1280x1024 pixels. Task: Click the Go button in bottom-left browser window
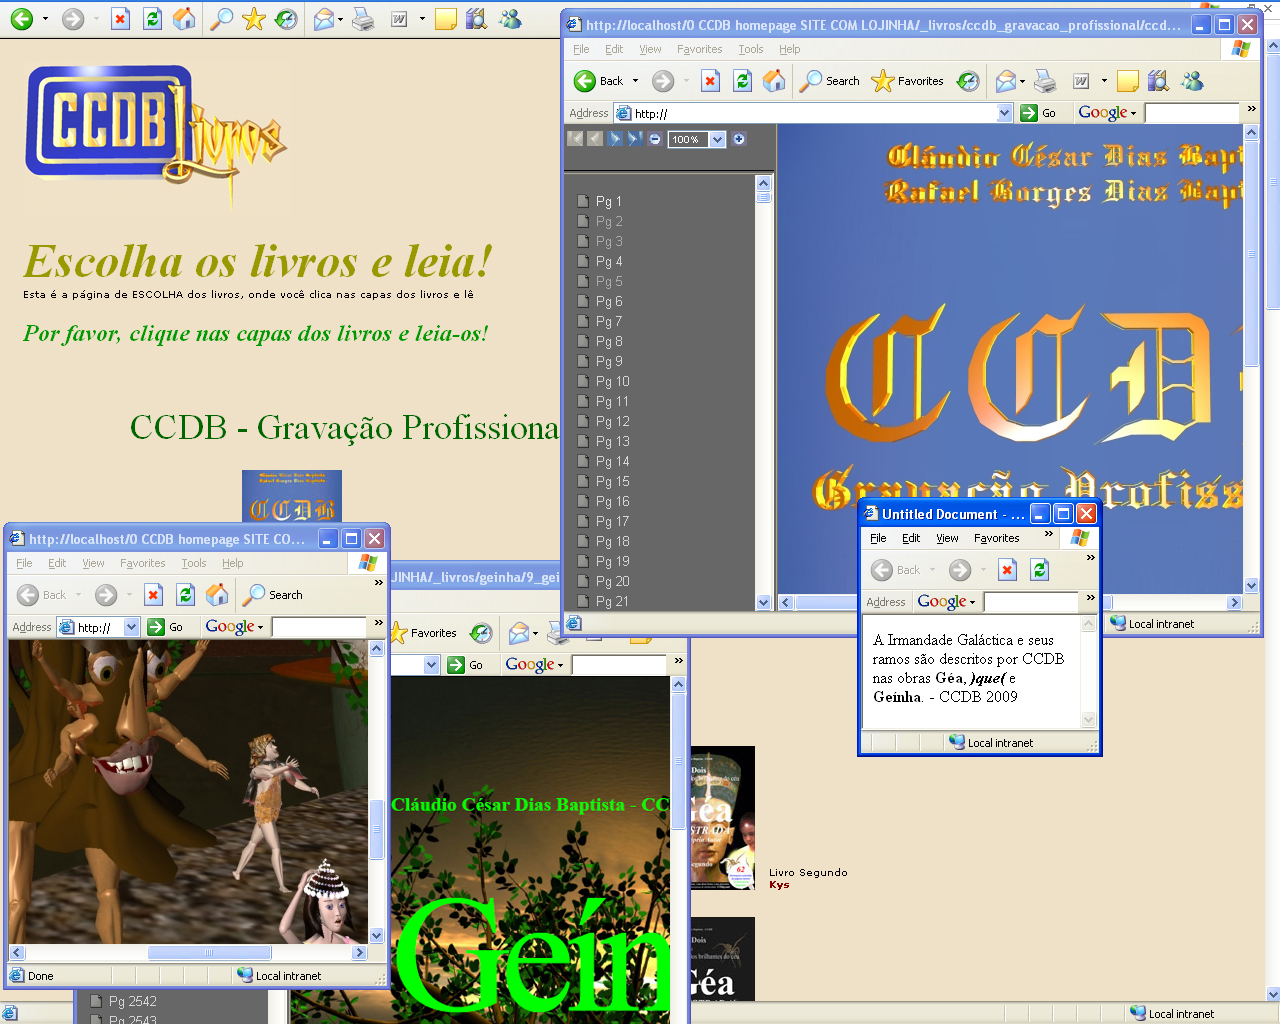(x=166, y=627)
